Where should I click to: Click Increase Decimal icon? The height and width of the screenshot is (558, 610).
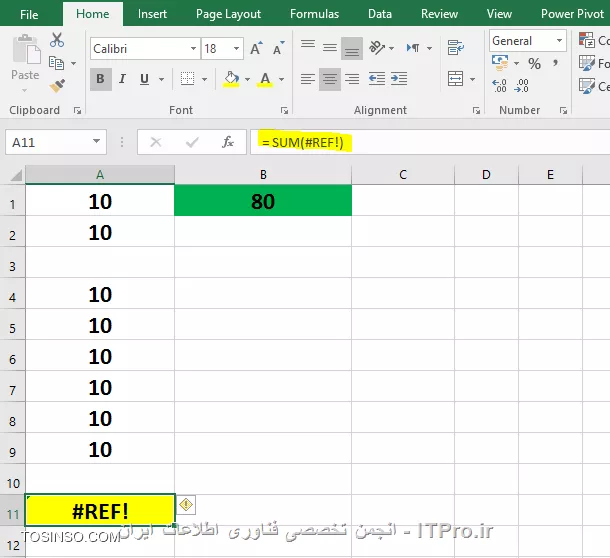pyautogui.click(x=499, y=86)
